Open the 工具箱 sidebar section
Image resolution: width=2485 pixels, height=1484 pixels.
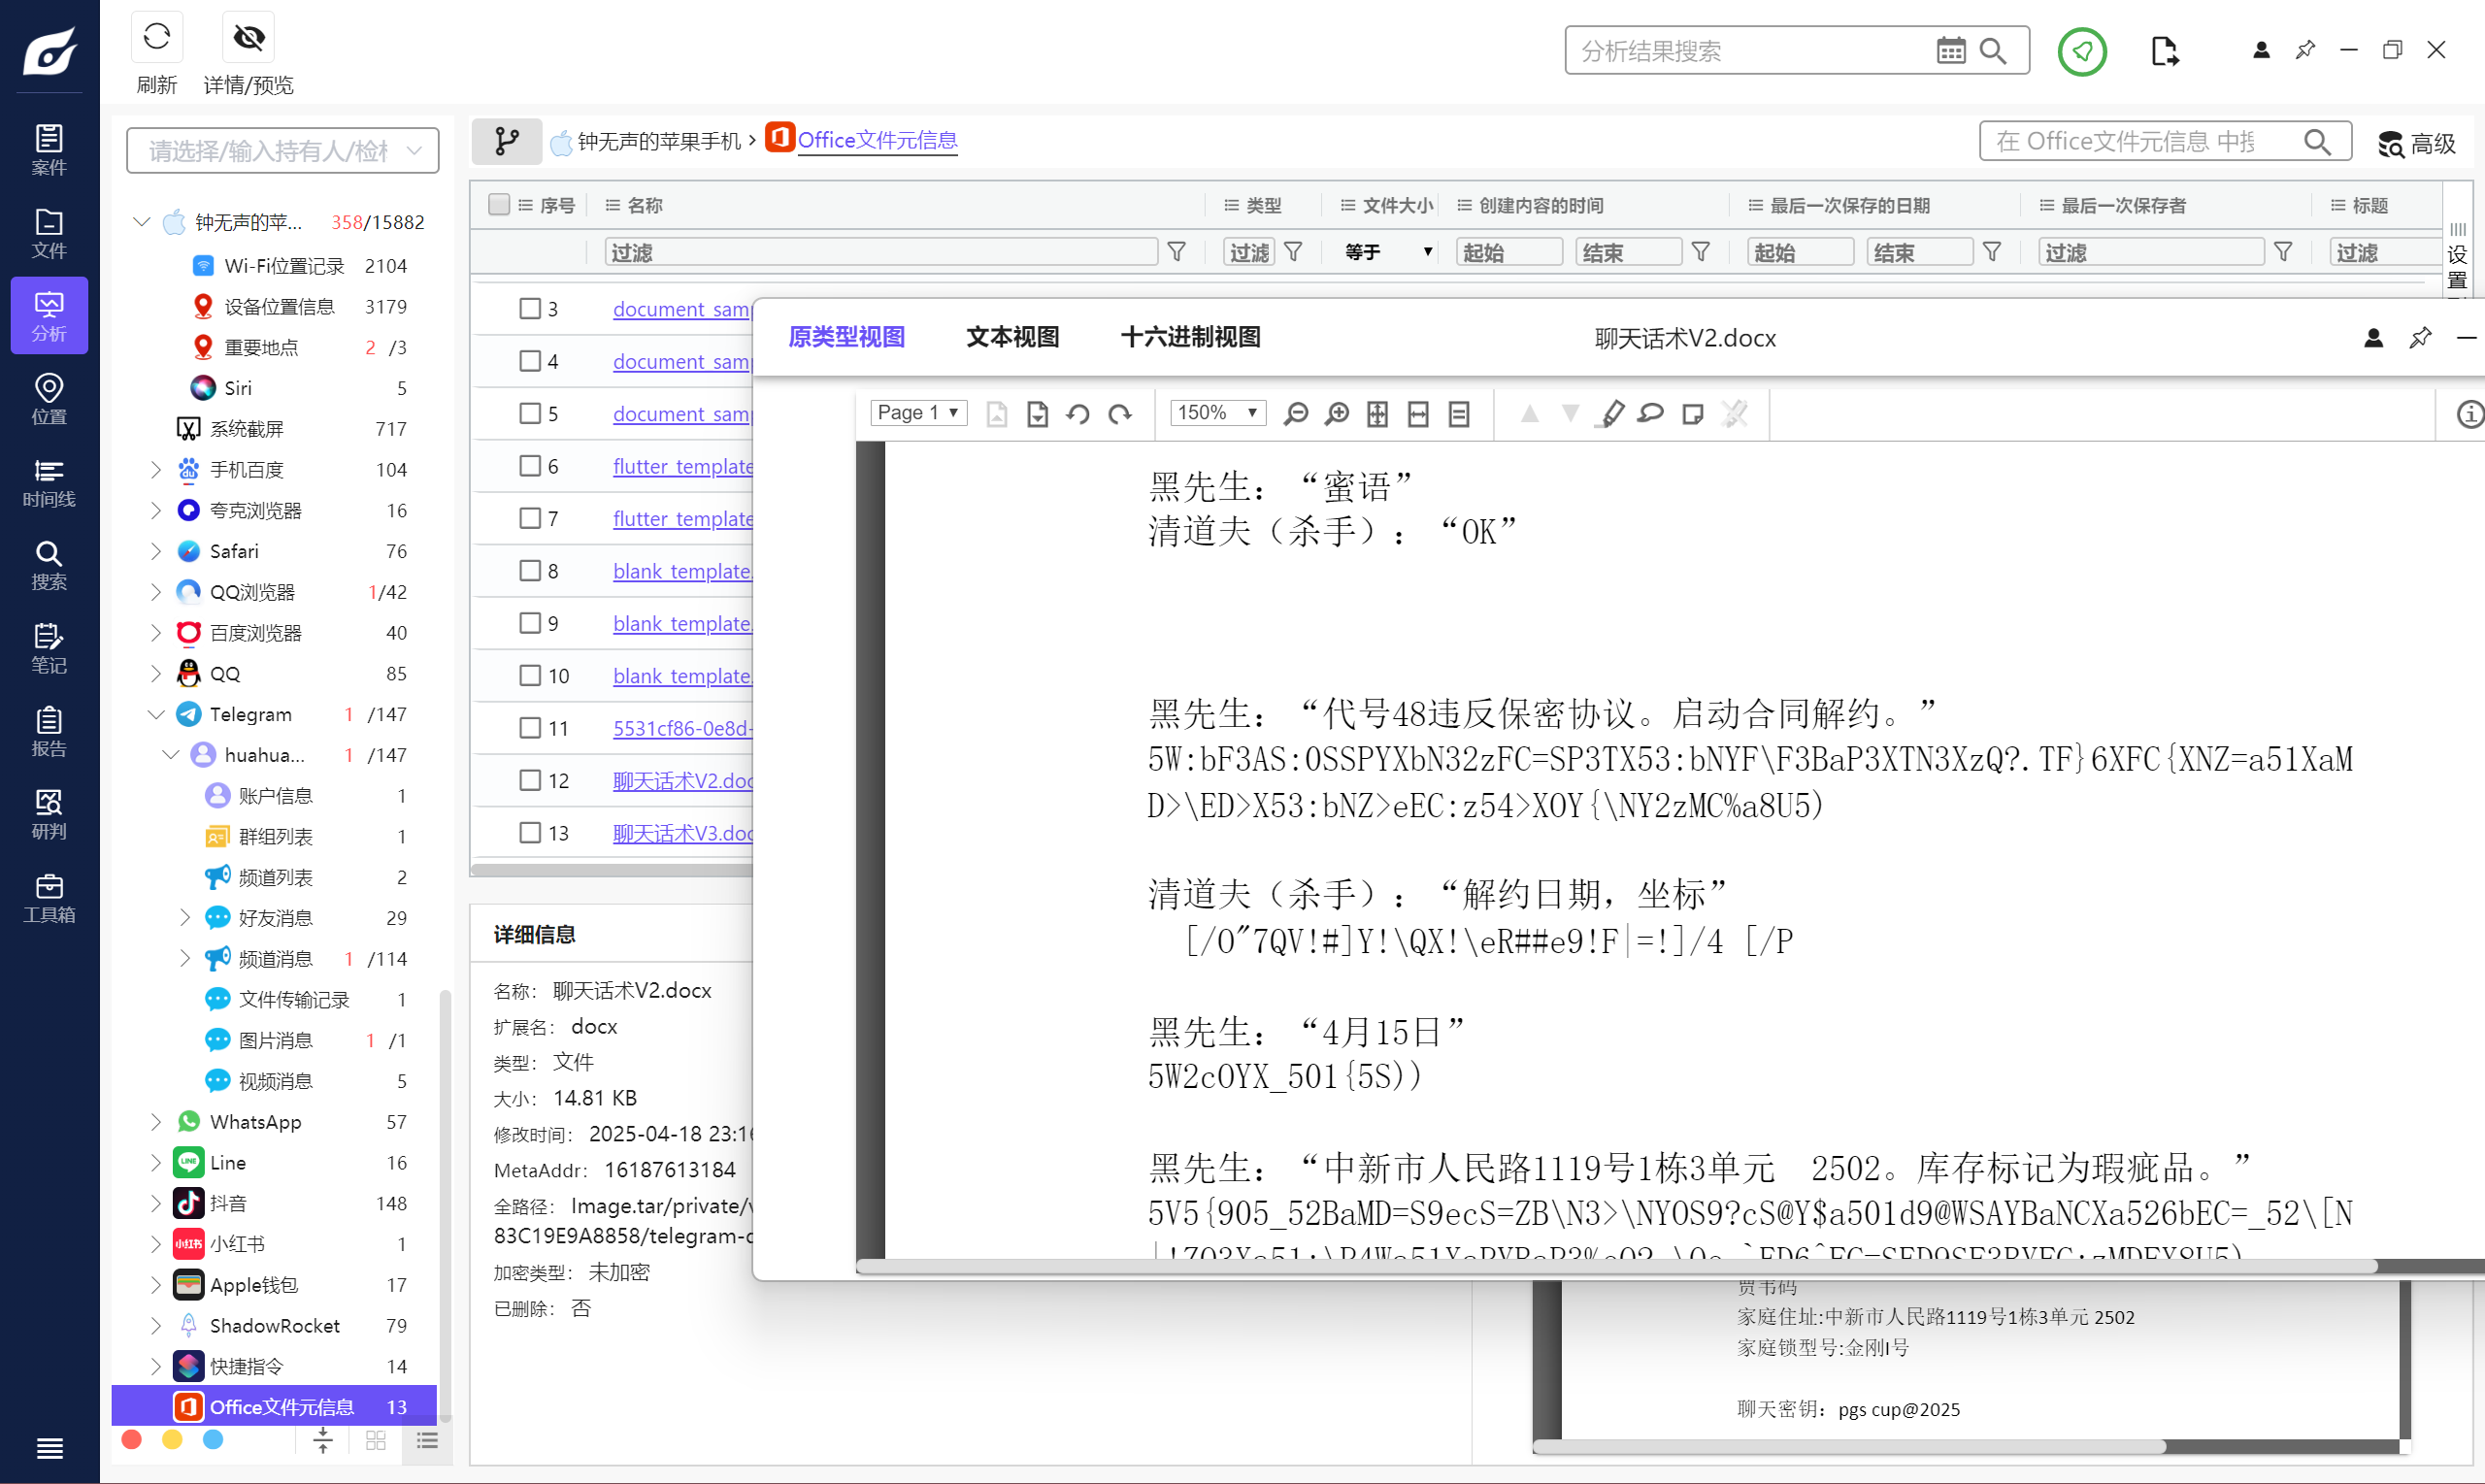[49, 897]
